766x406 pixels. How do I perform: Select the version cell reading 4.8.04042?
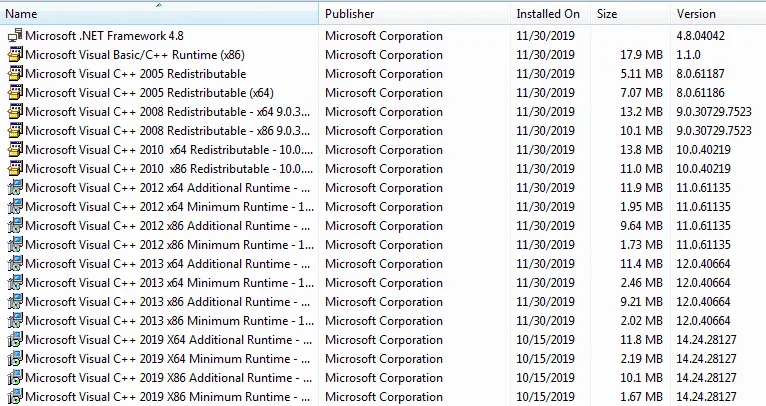(x=701, y=36)
